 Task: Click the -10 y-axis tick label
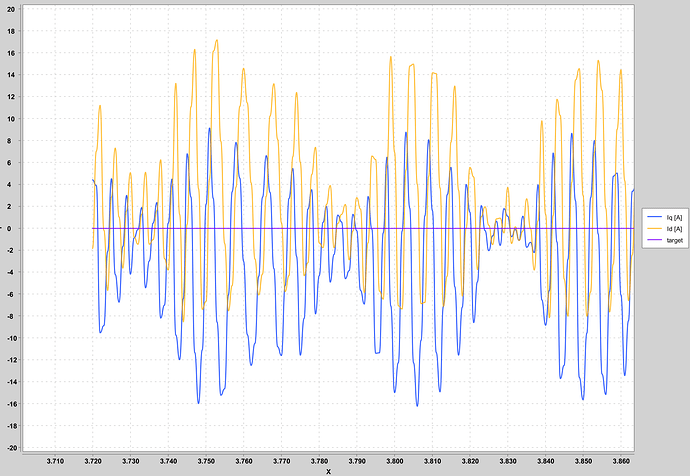click(10, 338)
